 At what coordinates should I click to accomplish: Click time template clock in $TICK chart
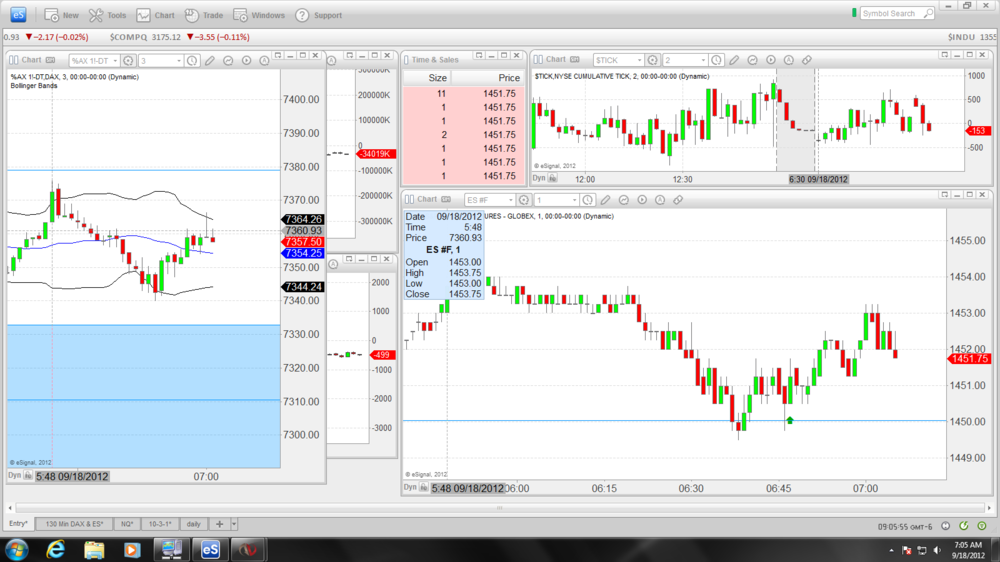tap(716, 60)
